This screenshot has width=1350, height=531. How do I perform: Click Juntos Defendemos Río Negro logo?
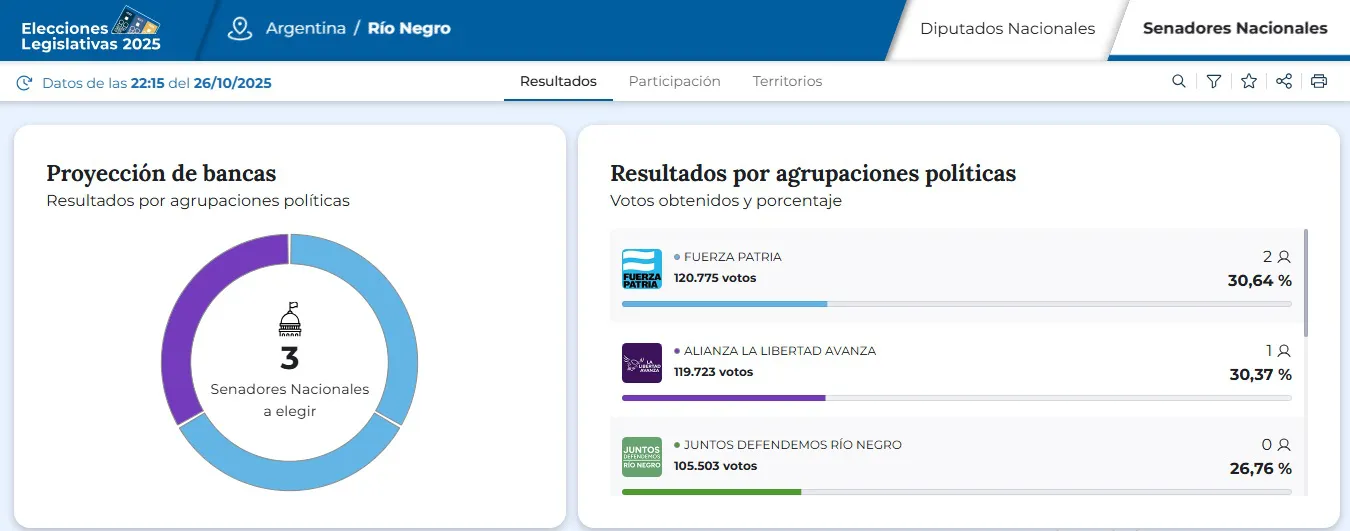[x=642, y=457]
